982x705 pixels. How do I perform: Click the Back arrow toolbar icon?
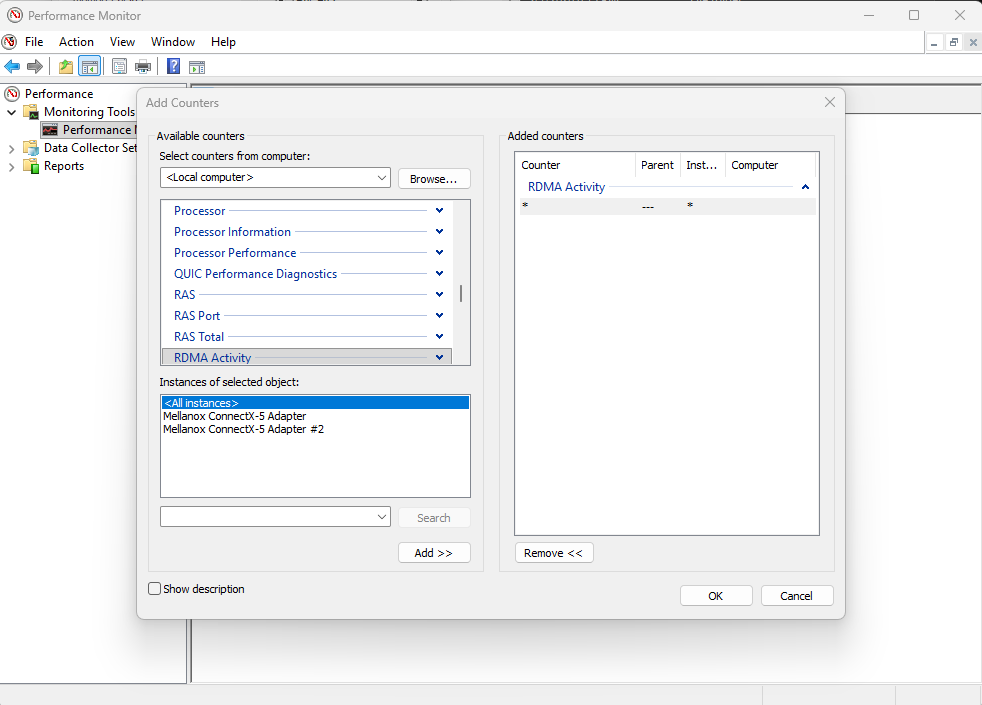pos(12,67)
